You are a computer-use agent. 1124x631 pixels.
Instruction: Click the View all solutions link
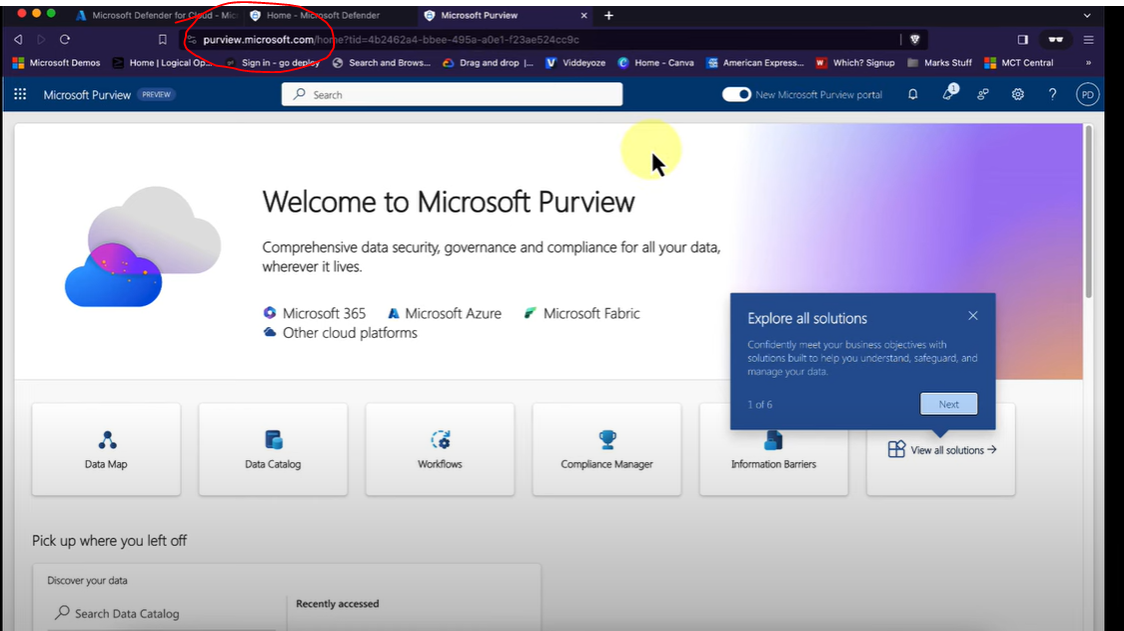(942, 450)
